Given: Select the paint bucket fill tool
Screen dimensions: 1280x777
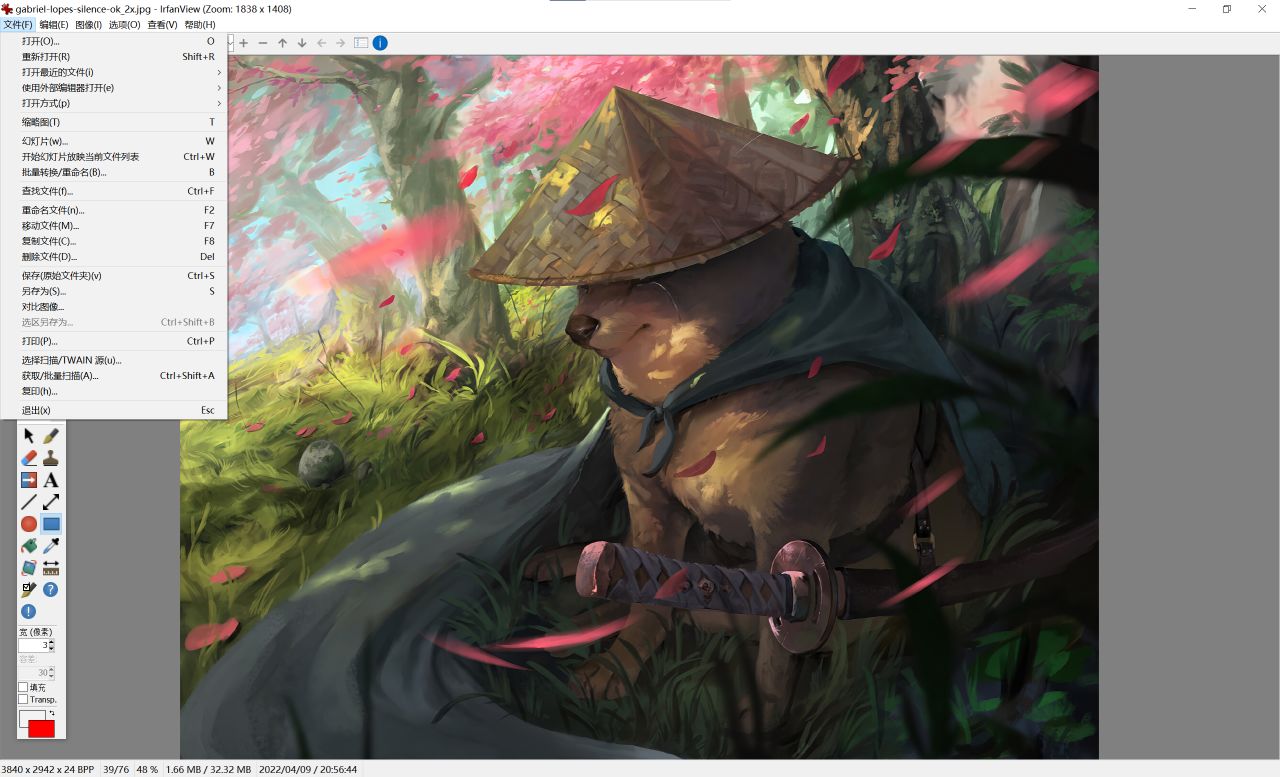Looking at the screenshot, I should pos(29,546).
